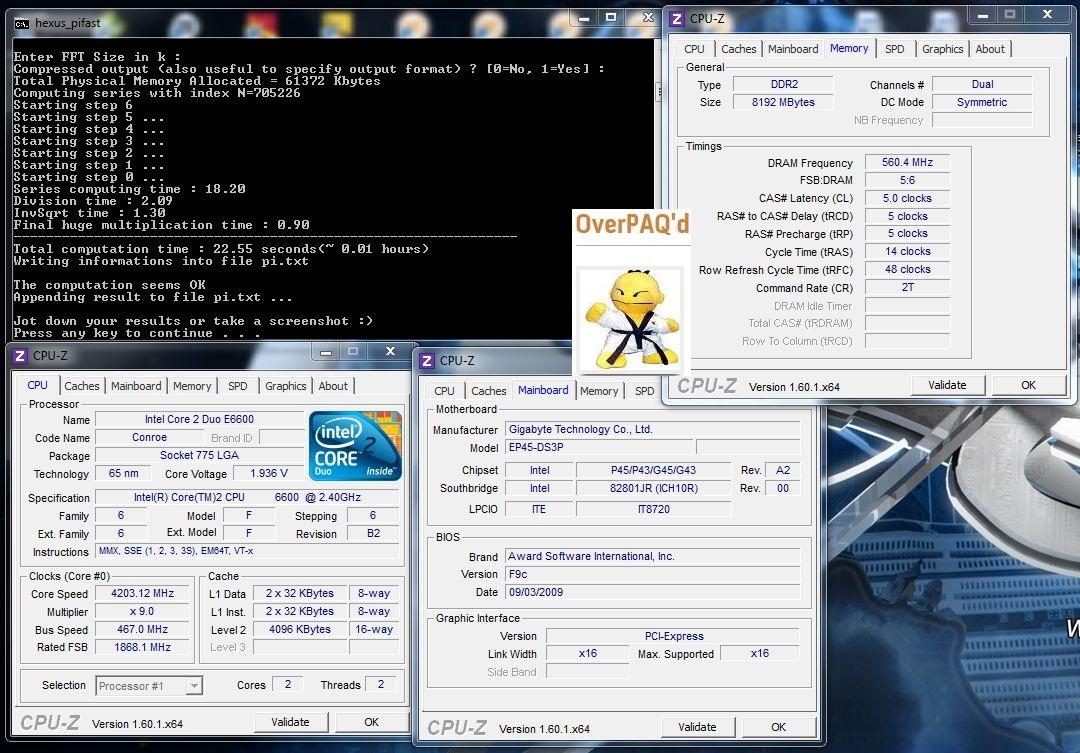Click the Total computation time line in console
This screenshot has width=1080, height=753.
(x=221, y=249)
